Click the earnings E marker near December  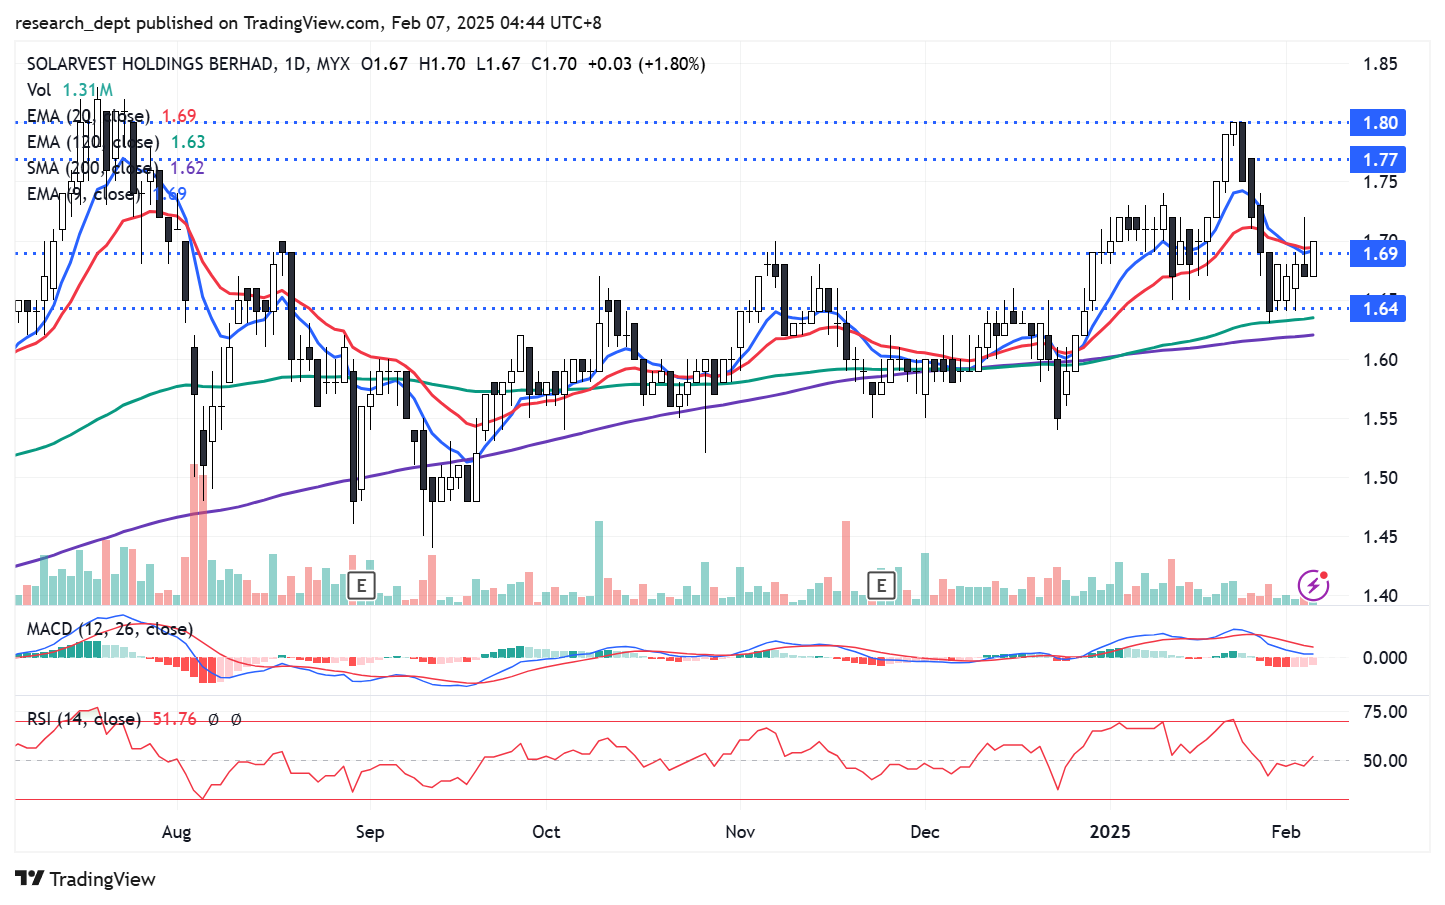click(881, 585)
